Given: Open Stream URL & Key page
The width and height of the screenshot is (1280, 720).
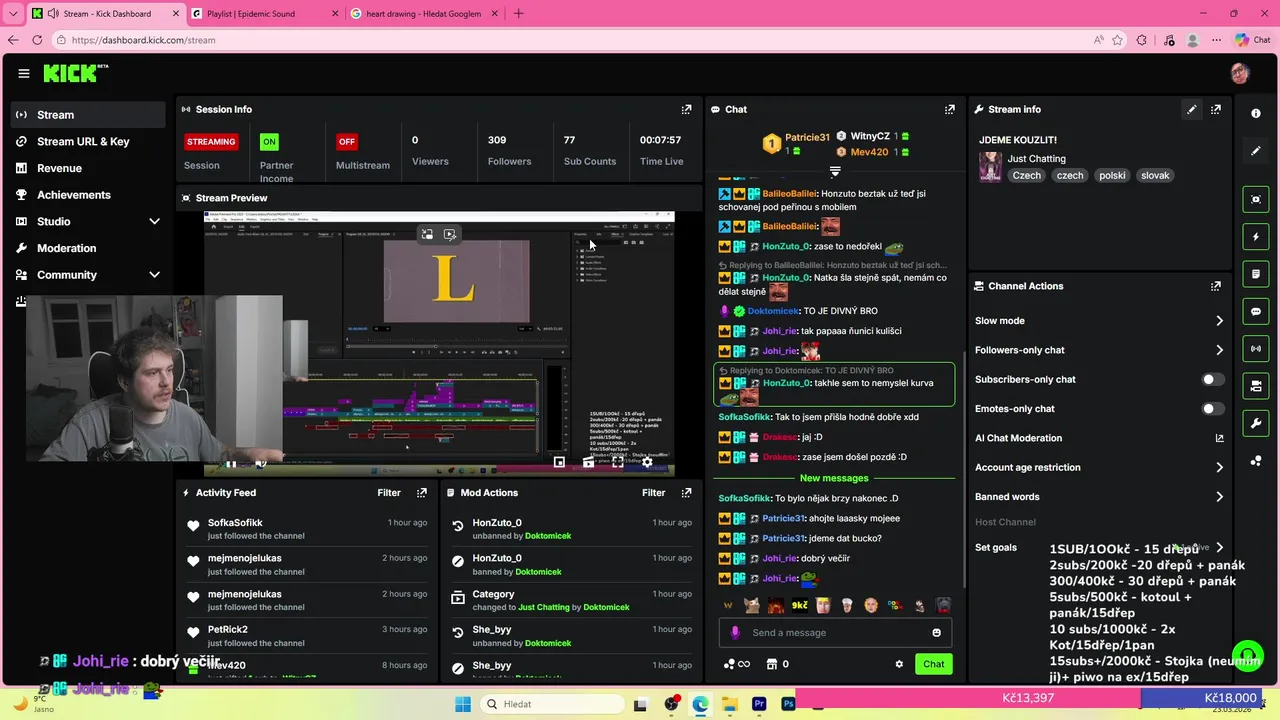Looking at the screenshot, I should pos(89,141).
